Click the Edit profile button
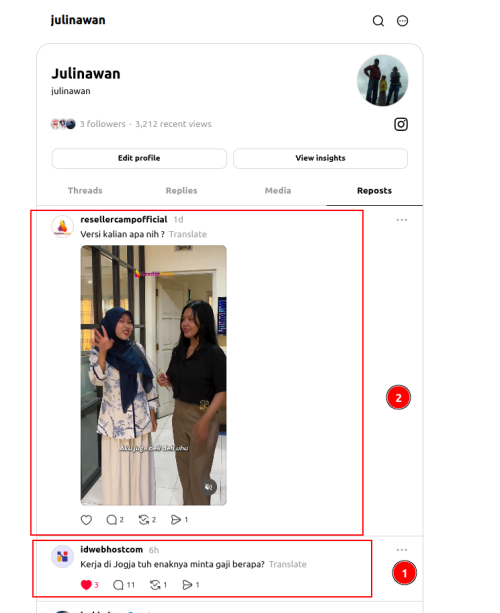This screenshot has width=500, height=613. [x=139, y=158]
